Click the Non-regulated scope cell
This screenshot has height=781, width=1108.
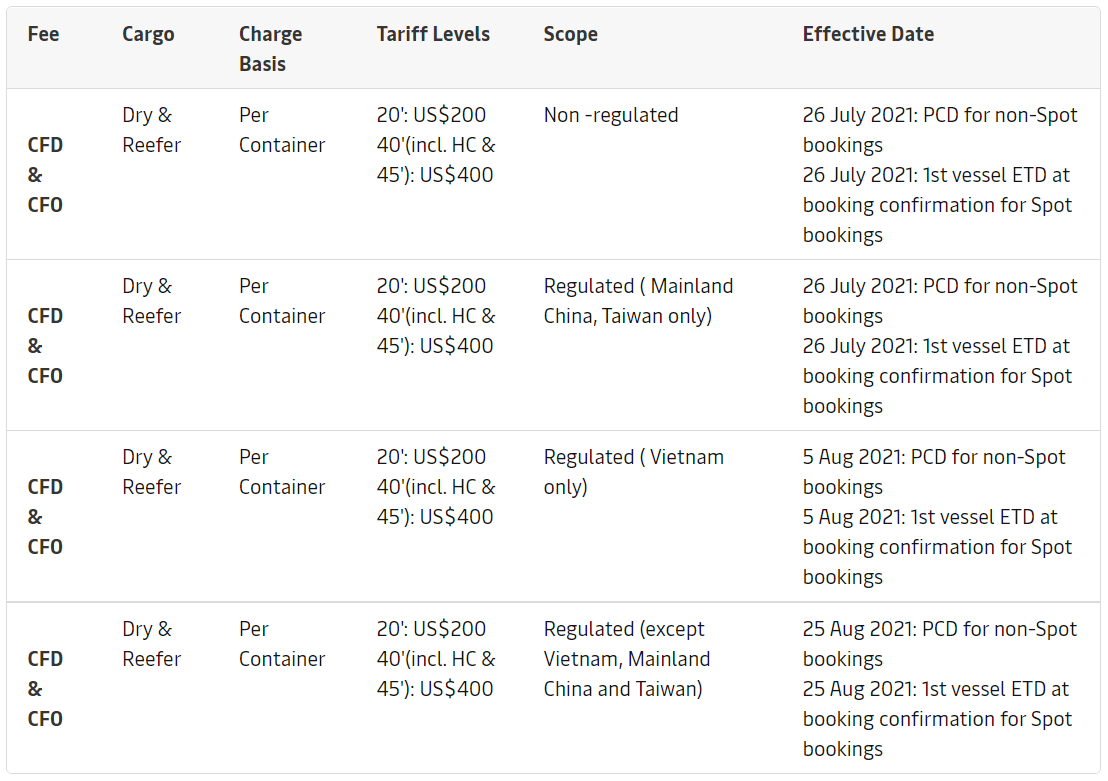[611, 115]
